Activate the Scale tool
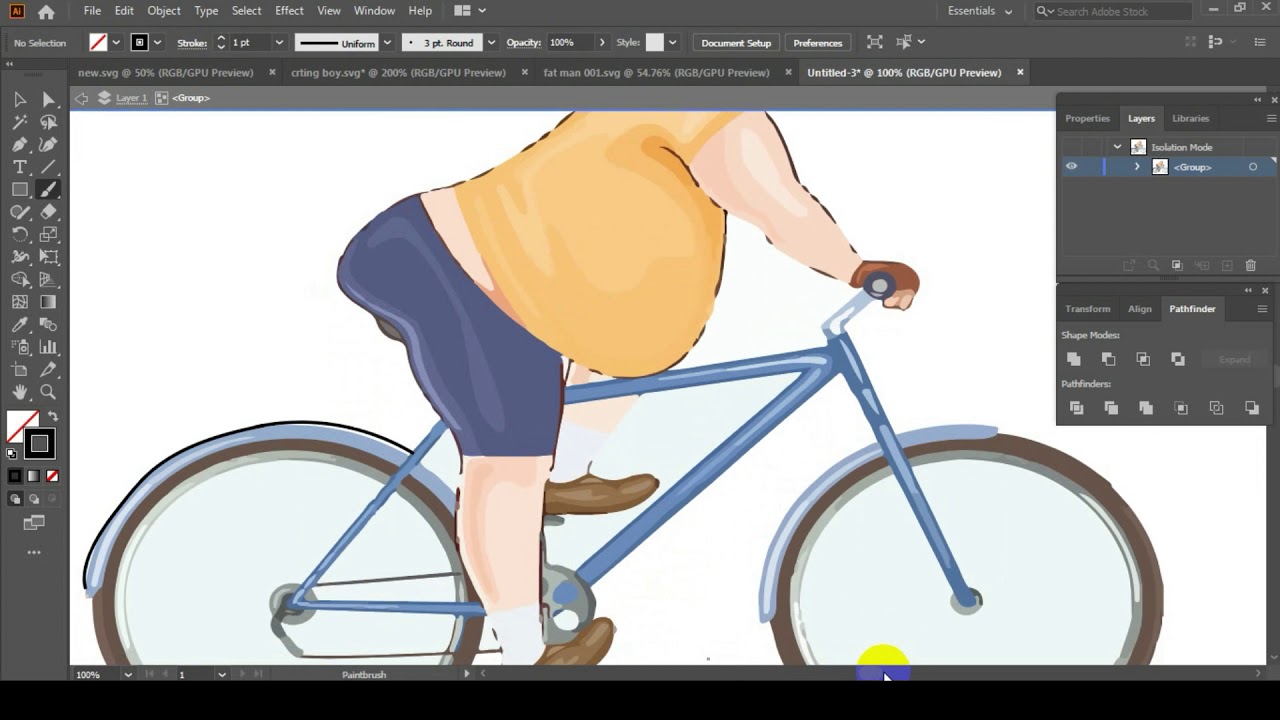This screenshot has width=1280, height=720. (x=48, y=235)
